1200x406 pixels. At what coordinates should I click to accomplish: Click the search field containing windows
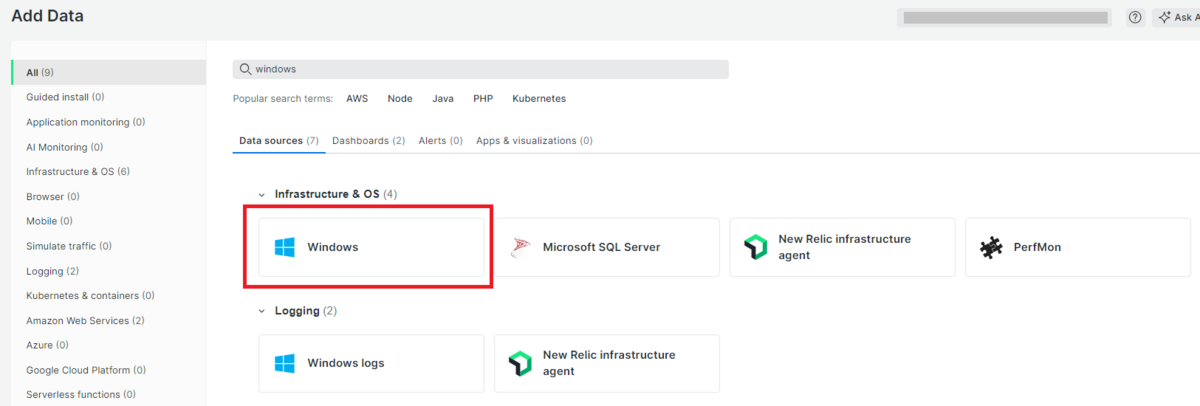[x=481, y=69]
